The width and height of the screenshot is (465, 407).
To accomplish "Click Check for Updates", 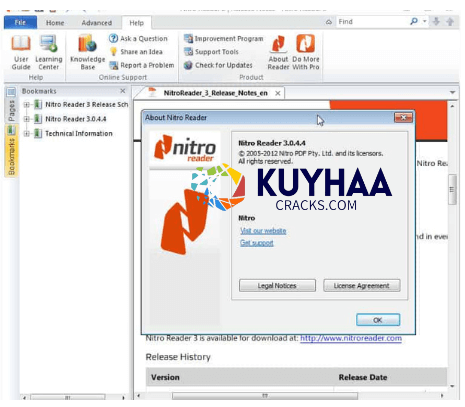I will coord(218,65).
